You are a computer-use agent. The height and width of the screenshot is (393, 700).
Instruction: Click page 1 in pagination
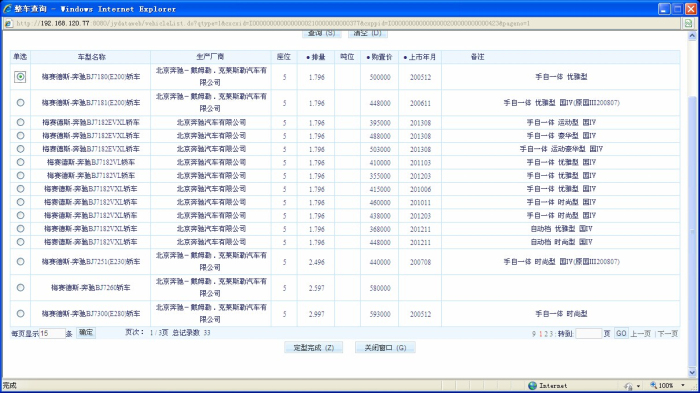point(540,334)
